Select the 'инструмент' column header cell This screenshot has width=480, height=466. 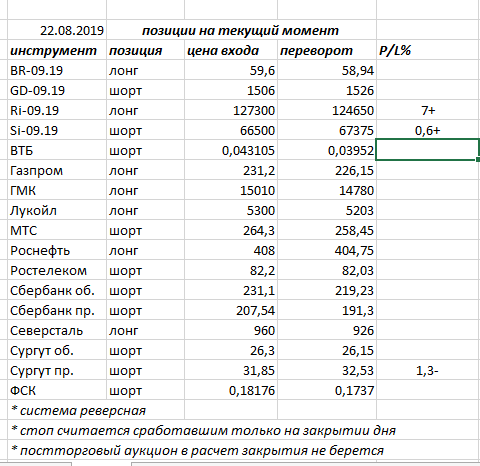point(57,50)
